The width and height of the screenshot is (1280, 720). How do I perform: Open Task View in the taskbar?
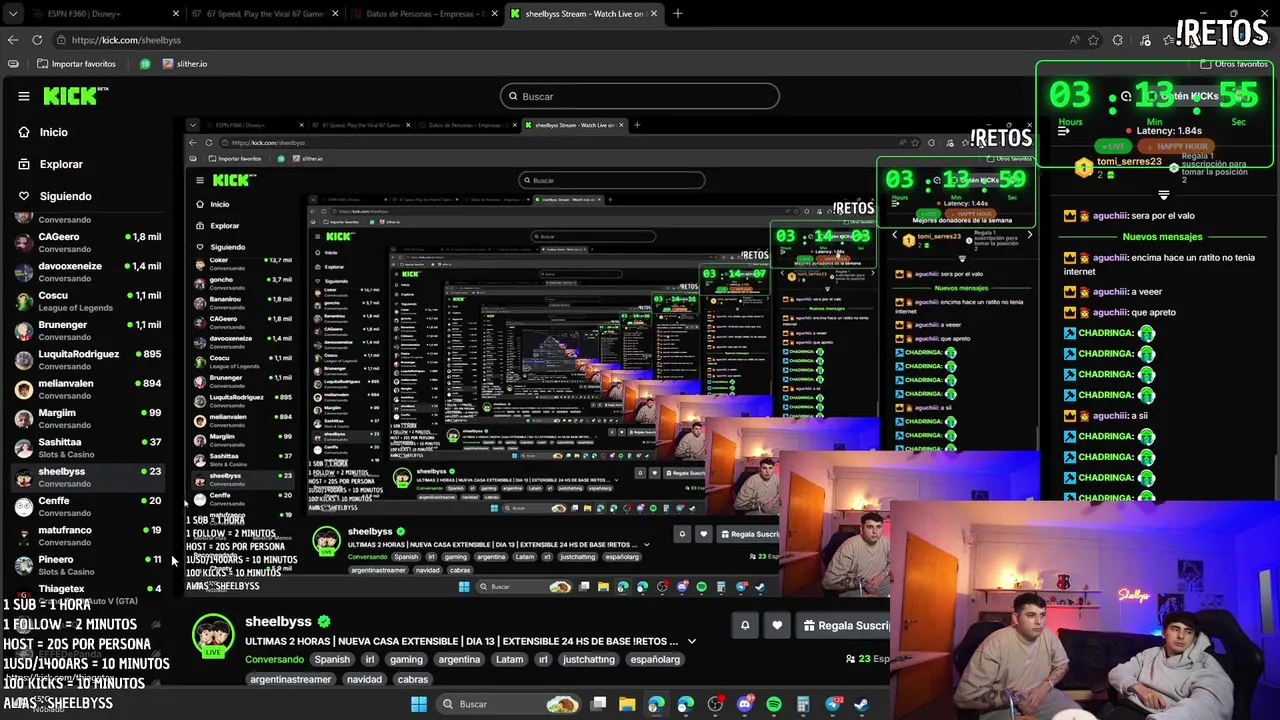[x=598, y=704]
